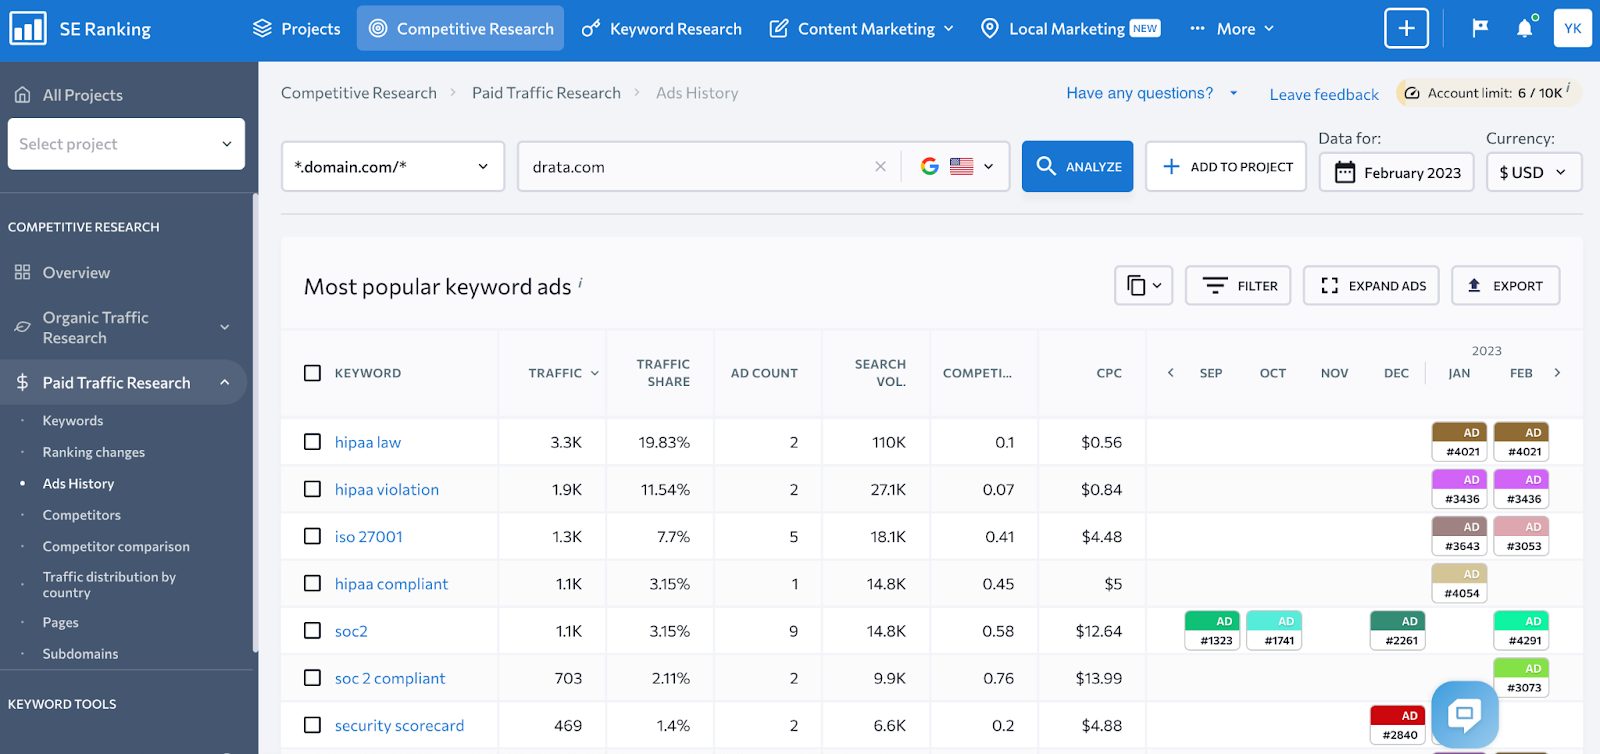Select Ranking changes in sidebar
This screenshot has height=754, width=1600.
[x=94, y=452]
